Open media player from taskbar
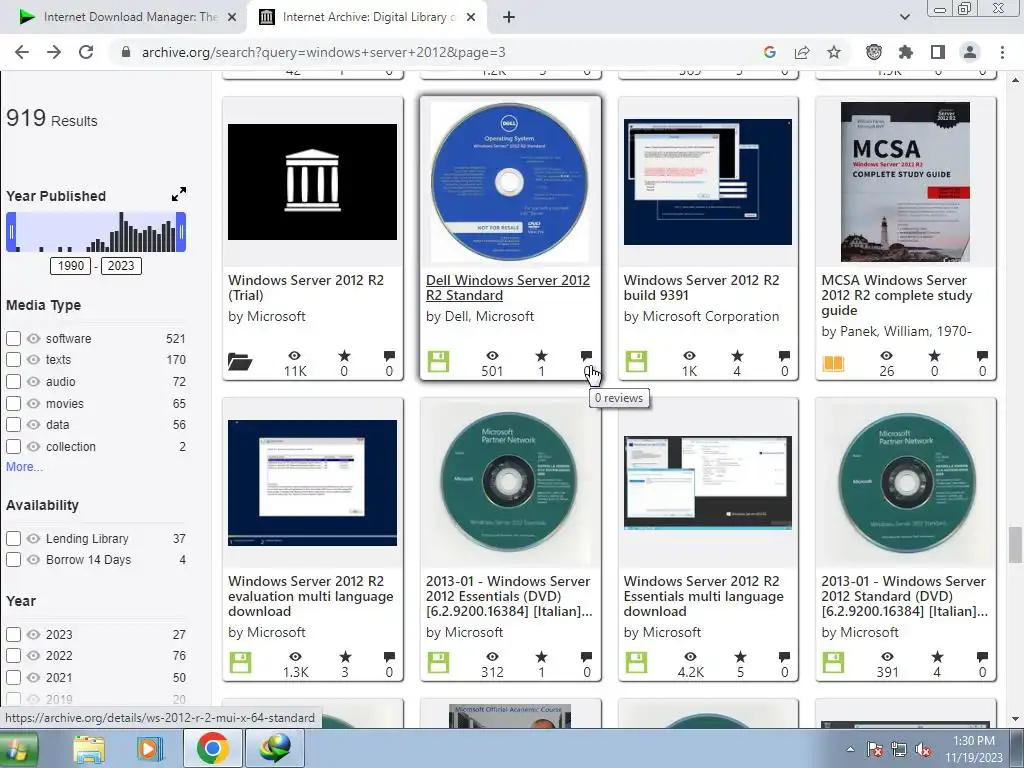The width and height of the screenshot is (1024, 768). click(150, 748)
